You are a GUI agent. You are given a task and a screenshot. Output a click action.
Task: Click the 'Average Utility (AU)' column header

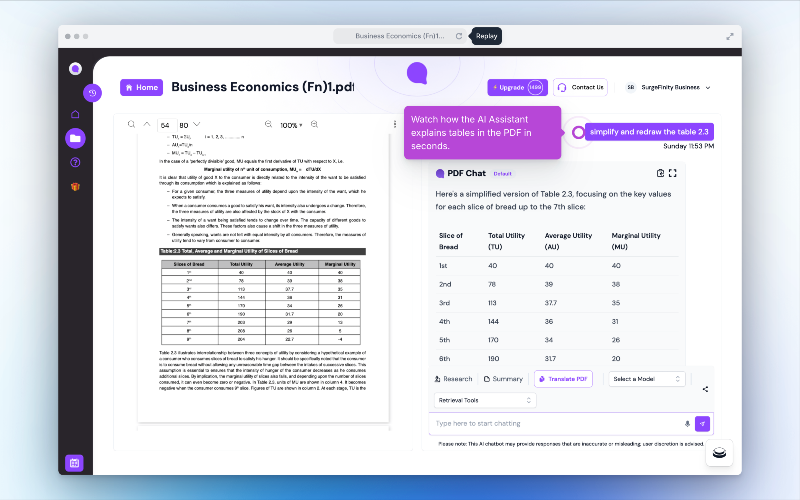(x=568, y=241)
